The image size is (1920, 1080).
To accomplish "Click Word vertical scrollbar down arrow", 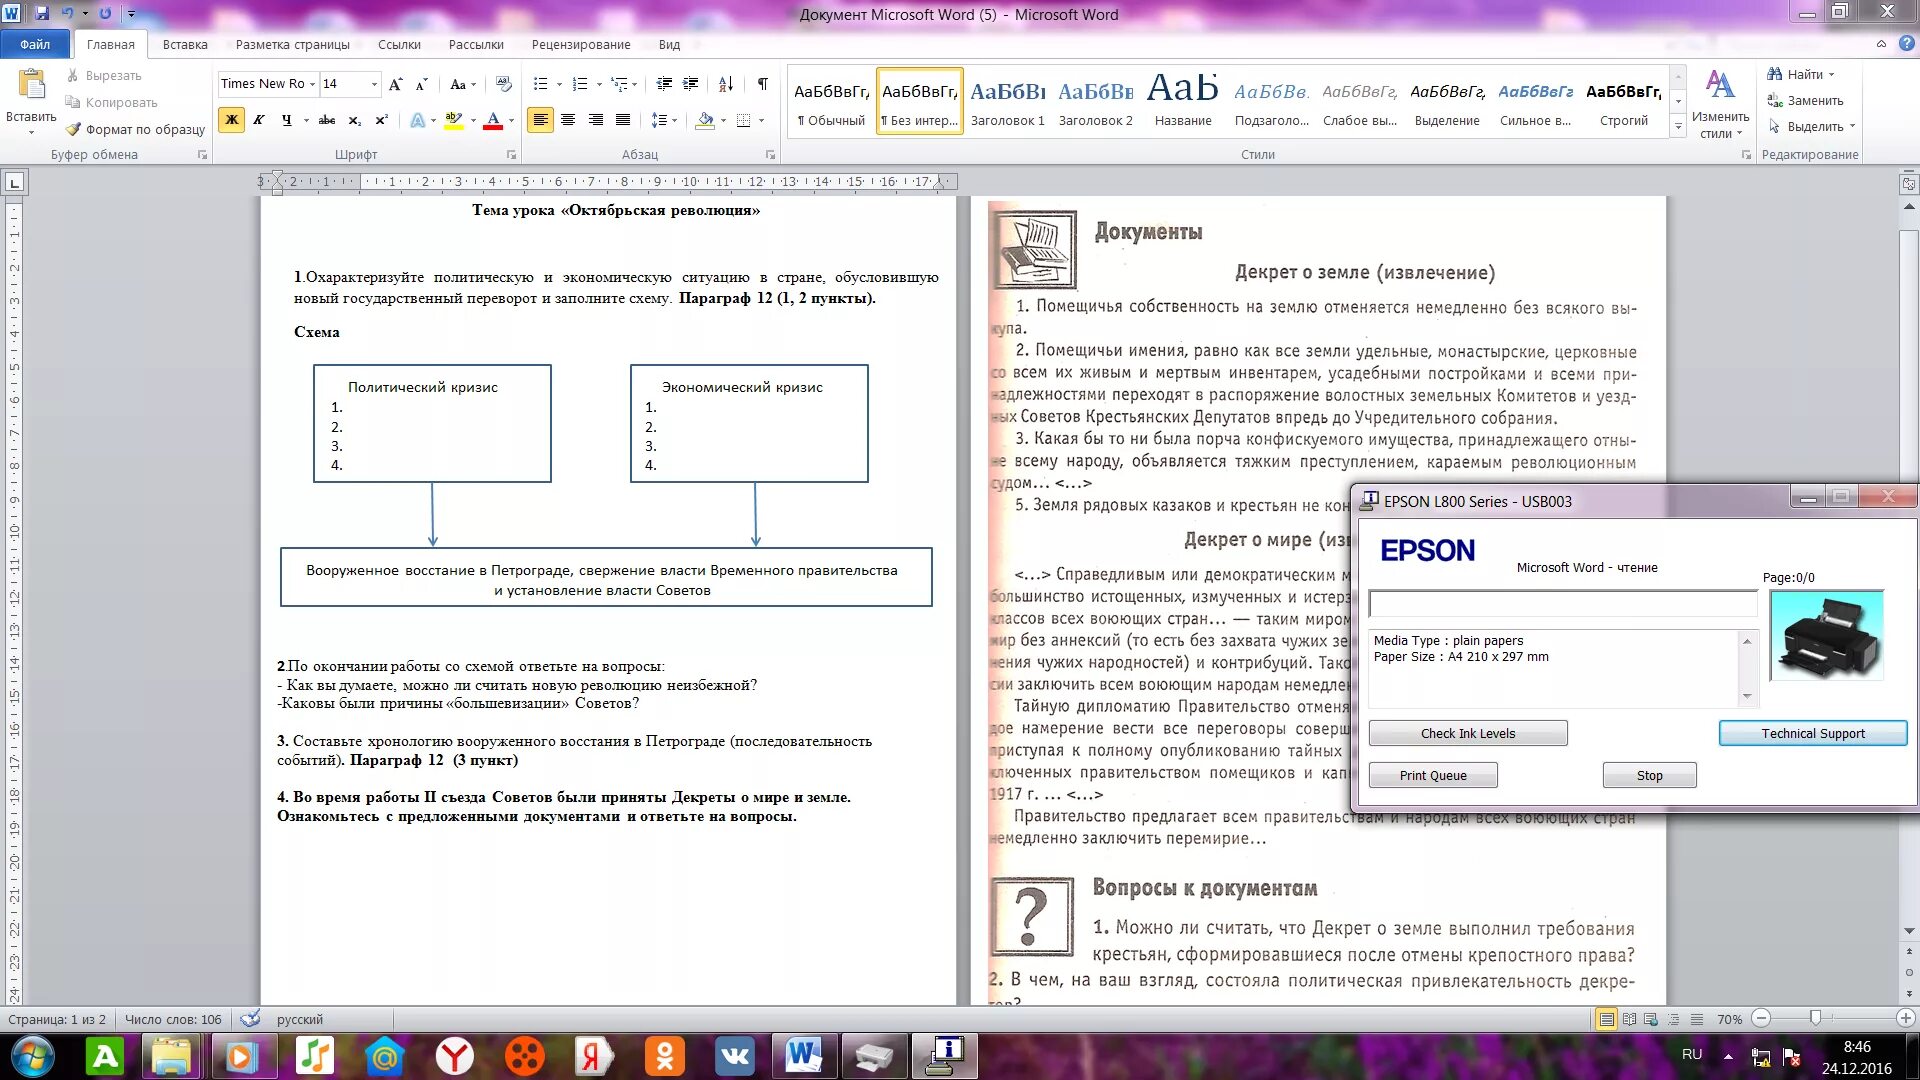I will tap(1909, 931).
